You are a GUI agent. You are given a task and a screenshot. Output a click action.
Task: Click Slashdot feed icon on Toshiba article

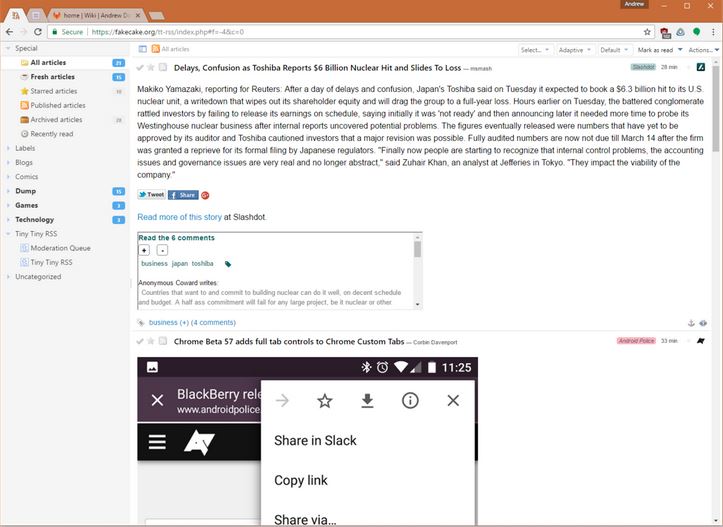click(700, 67)
